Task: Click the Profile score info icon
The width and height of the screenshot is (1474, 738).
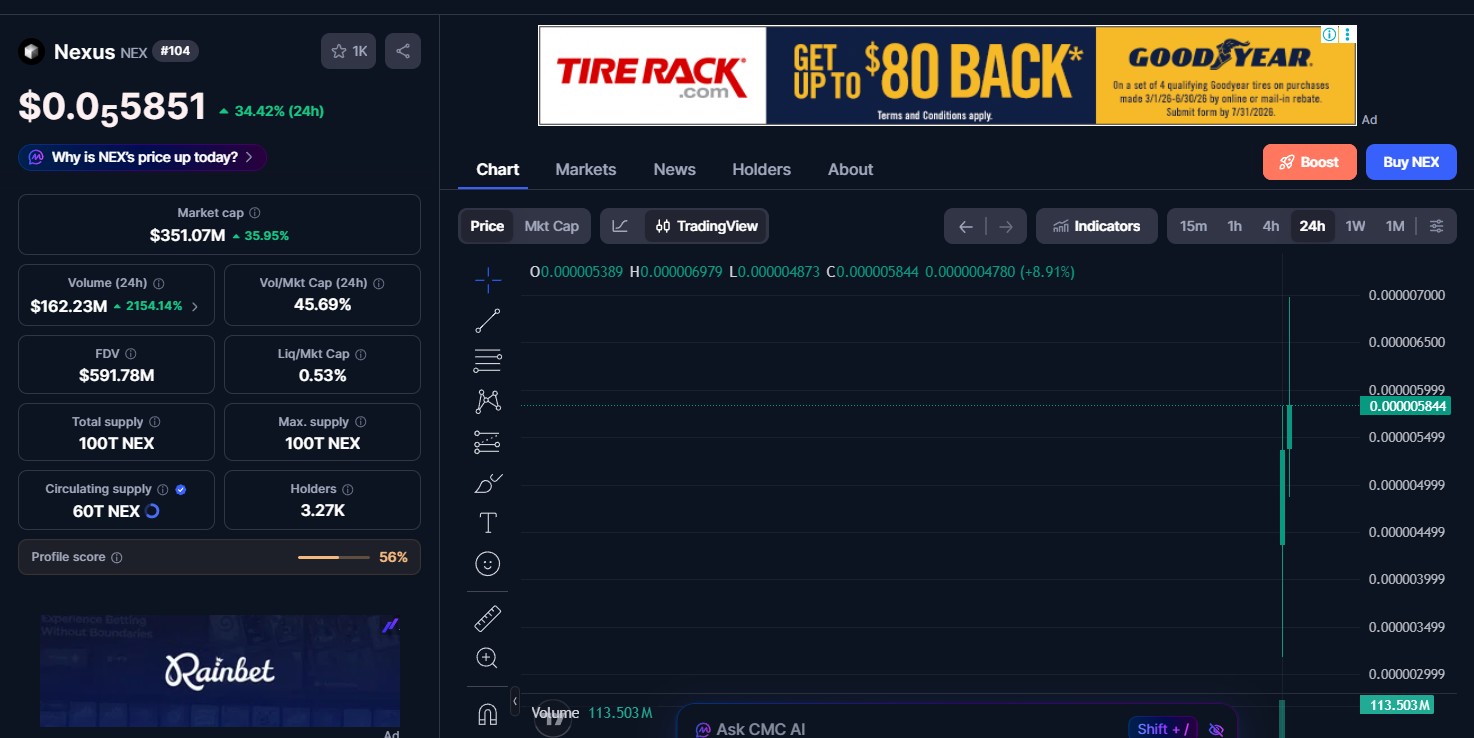Action: pyautogui.click(x=117, y=557)
